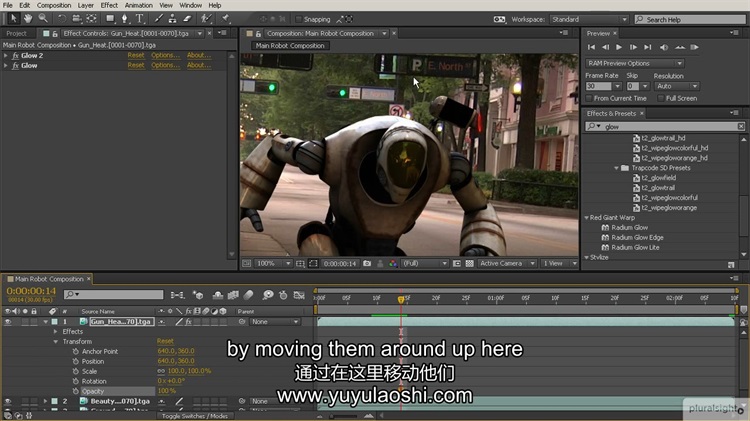Click Reset for Glow 2 effect

[x=135, y=55]
